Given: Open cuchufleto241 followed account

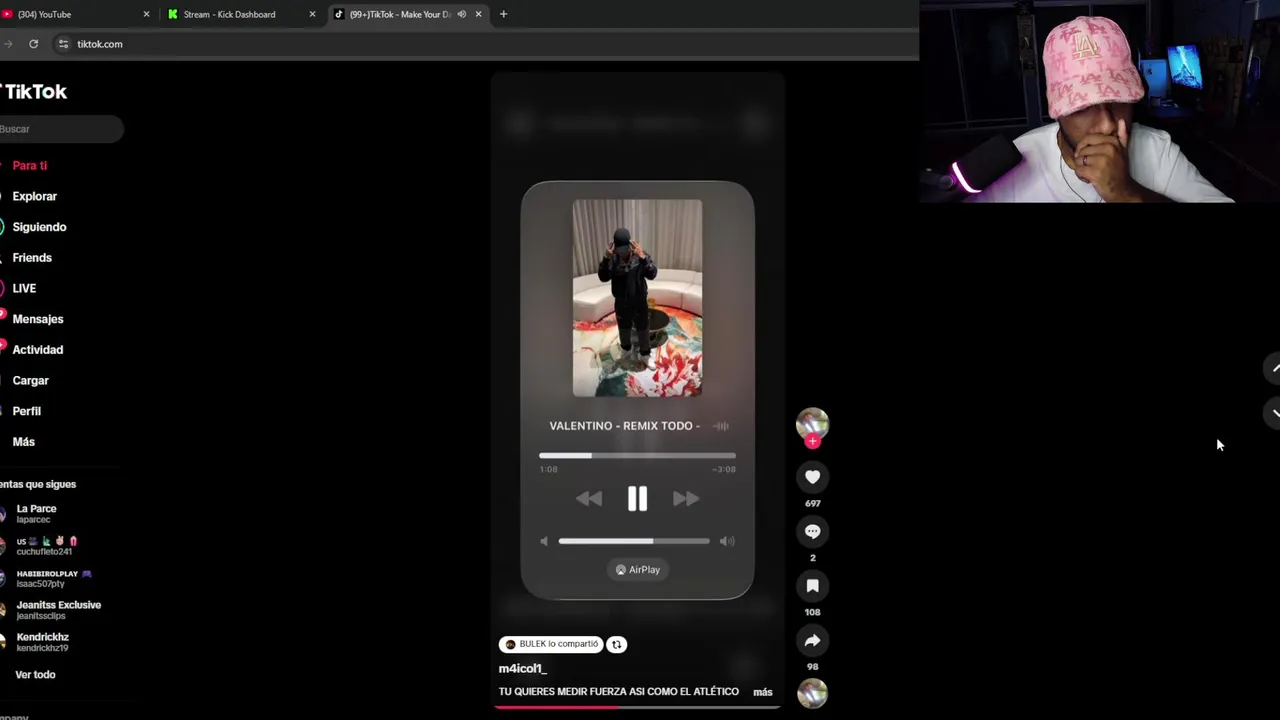Looking at the screenshot, I should (x=44, y=546).
